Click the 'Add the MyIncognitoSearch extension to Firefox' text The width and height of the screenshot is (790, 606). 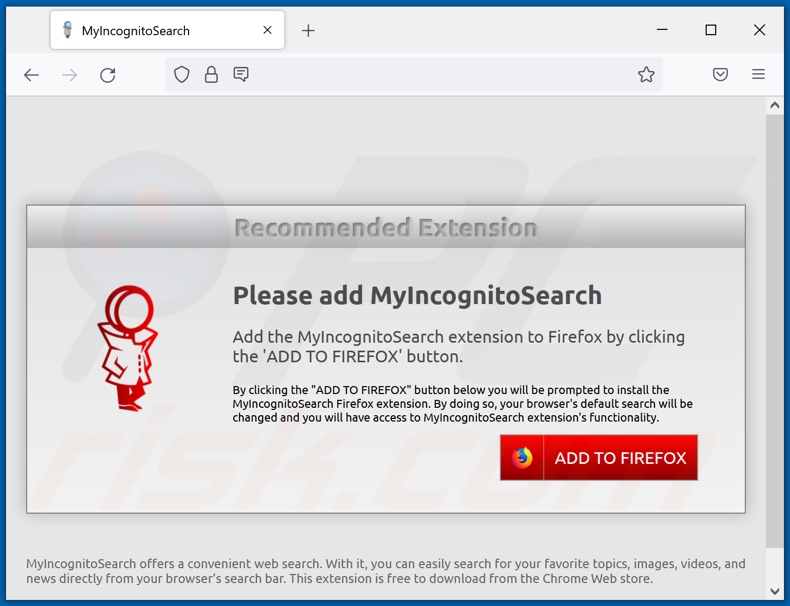coord(458,347)
